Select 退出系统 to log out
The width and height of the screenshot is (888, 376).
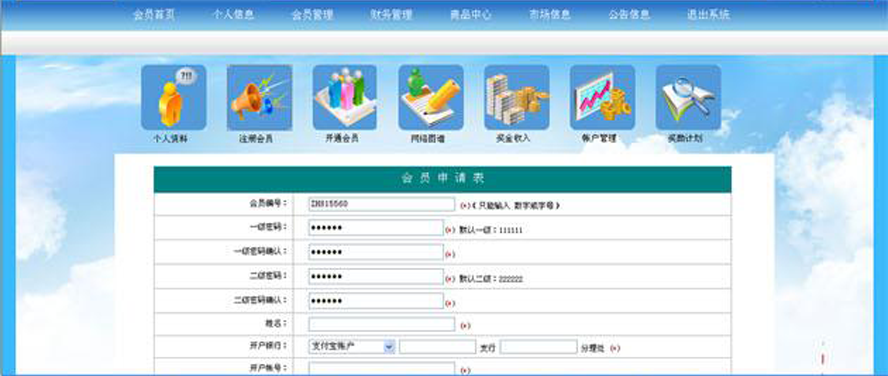pyautogui.click(x=708, y=15)
